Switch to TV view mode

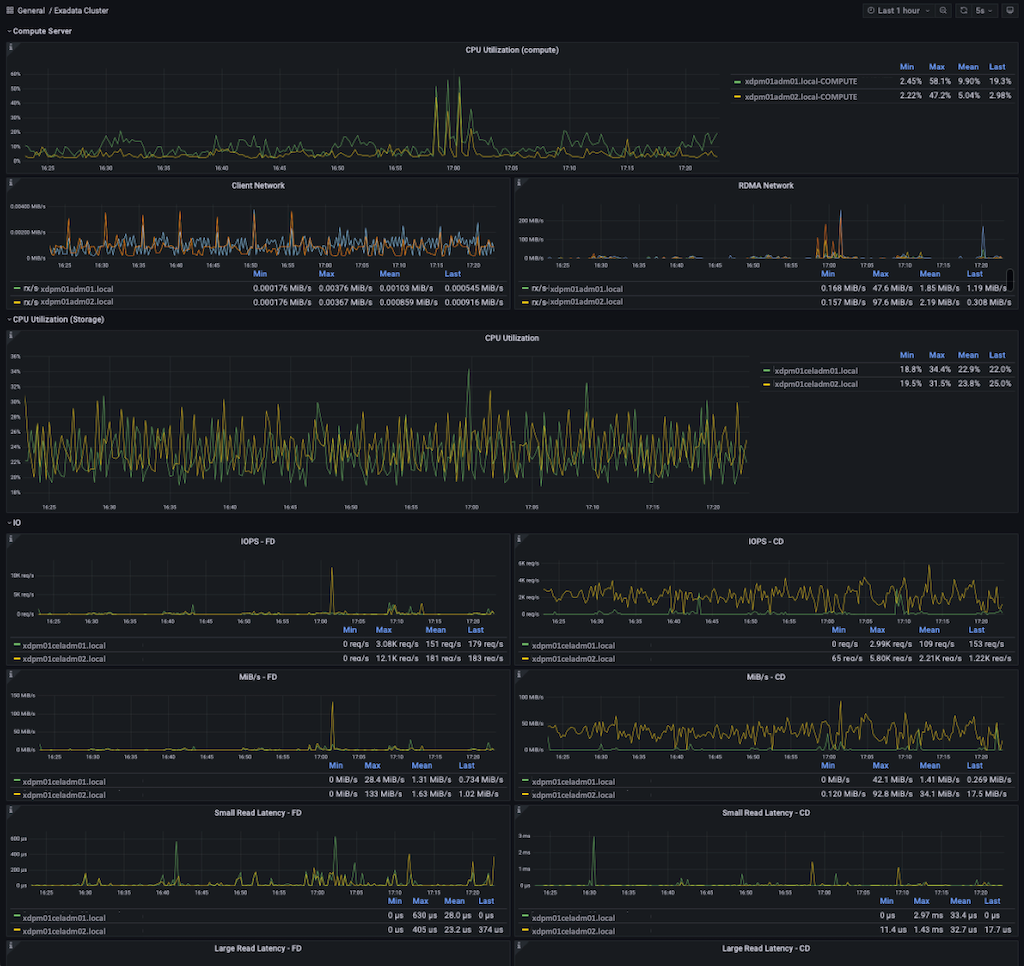click(1010, 10)
